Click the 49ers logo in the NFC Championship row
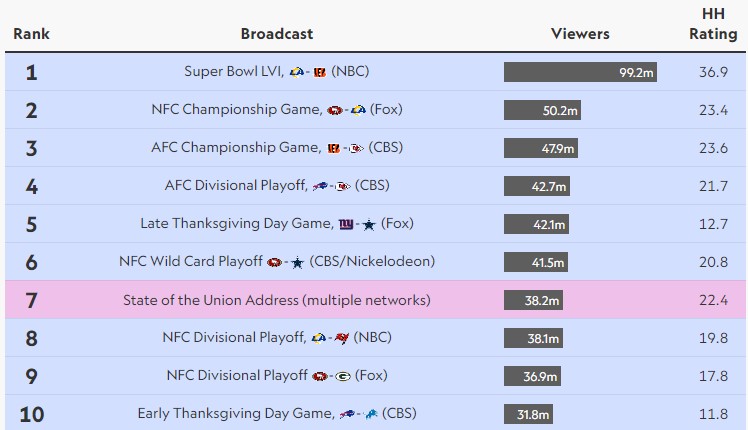 [333, 110]
